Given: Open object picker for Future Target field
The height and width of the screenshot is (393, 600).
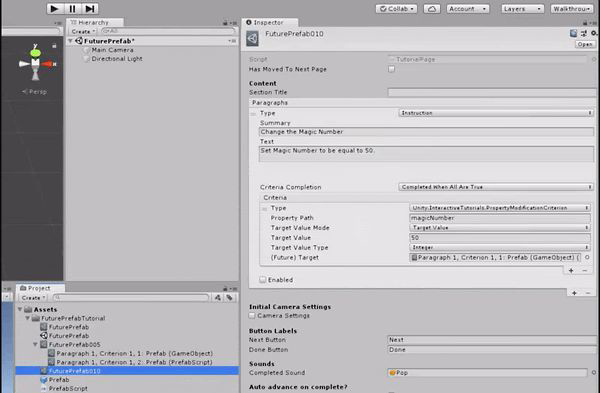Looking at the screenshot, I should pyautogui.click(x=587, y=258).
